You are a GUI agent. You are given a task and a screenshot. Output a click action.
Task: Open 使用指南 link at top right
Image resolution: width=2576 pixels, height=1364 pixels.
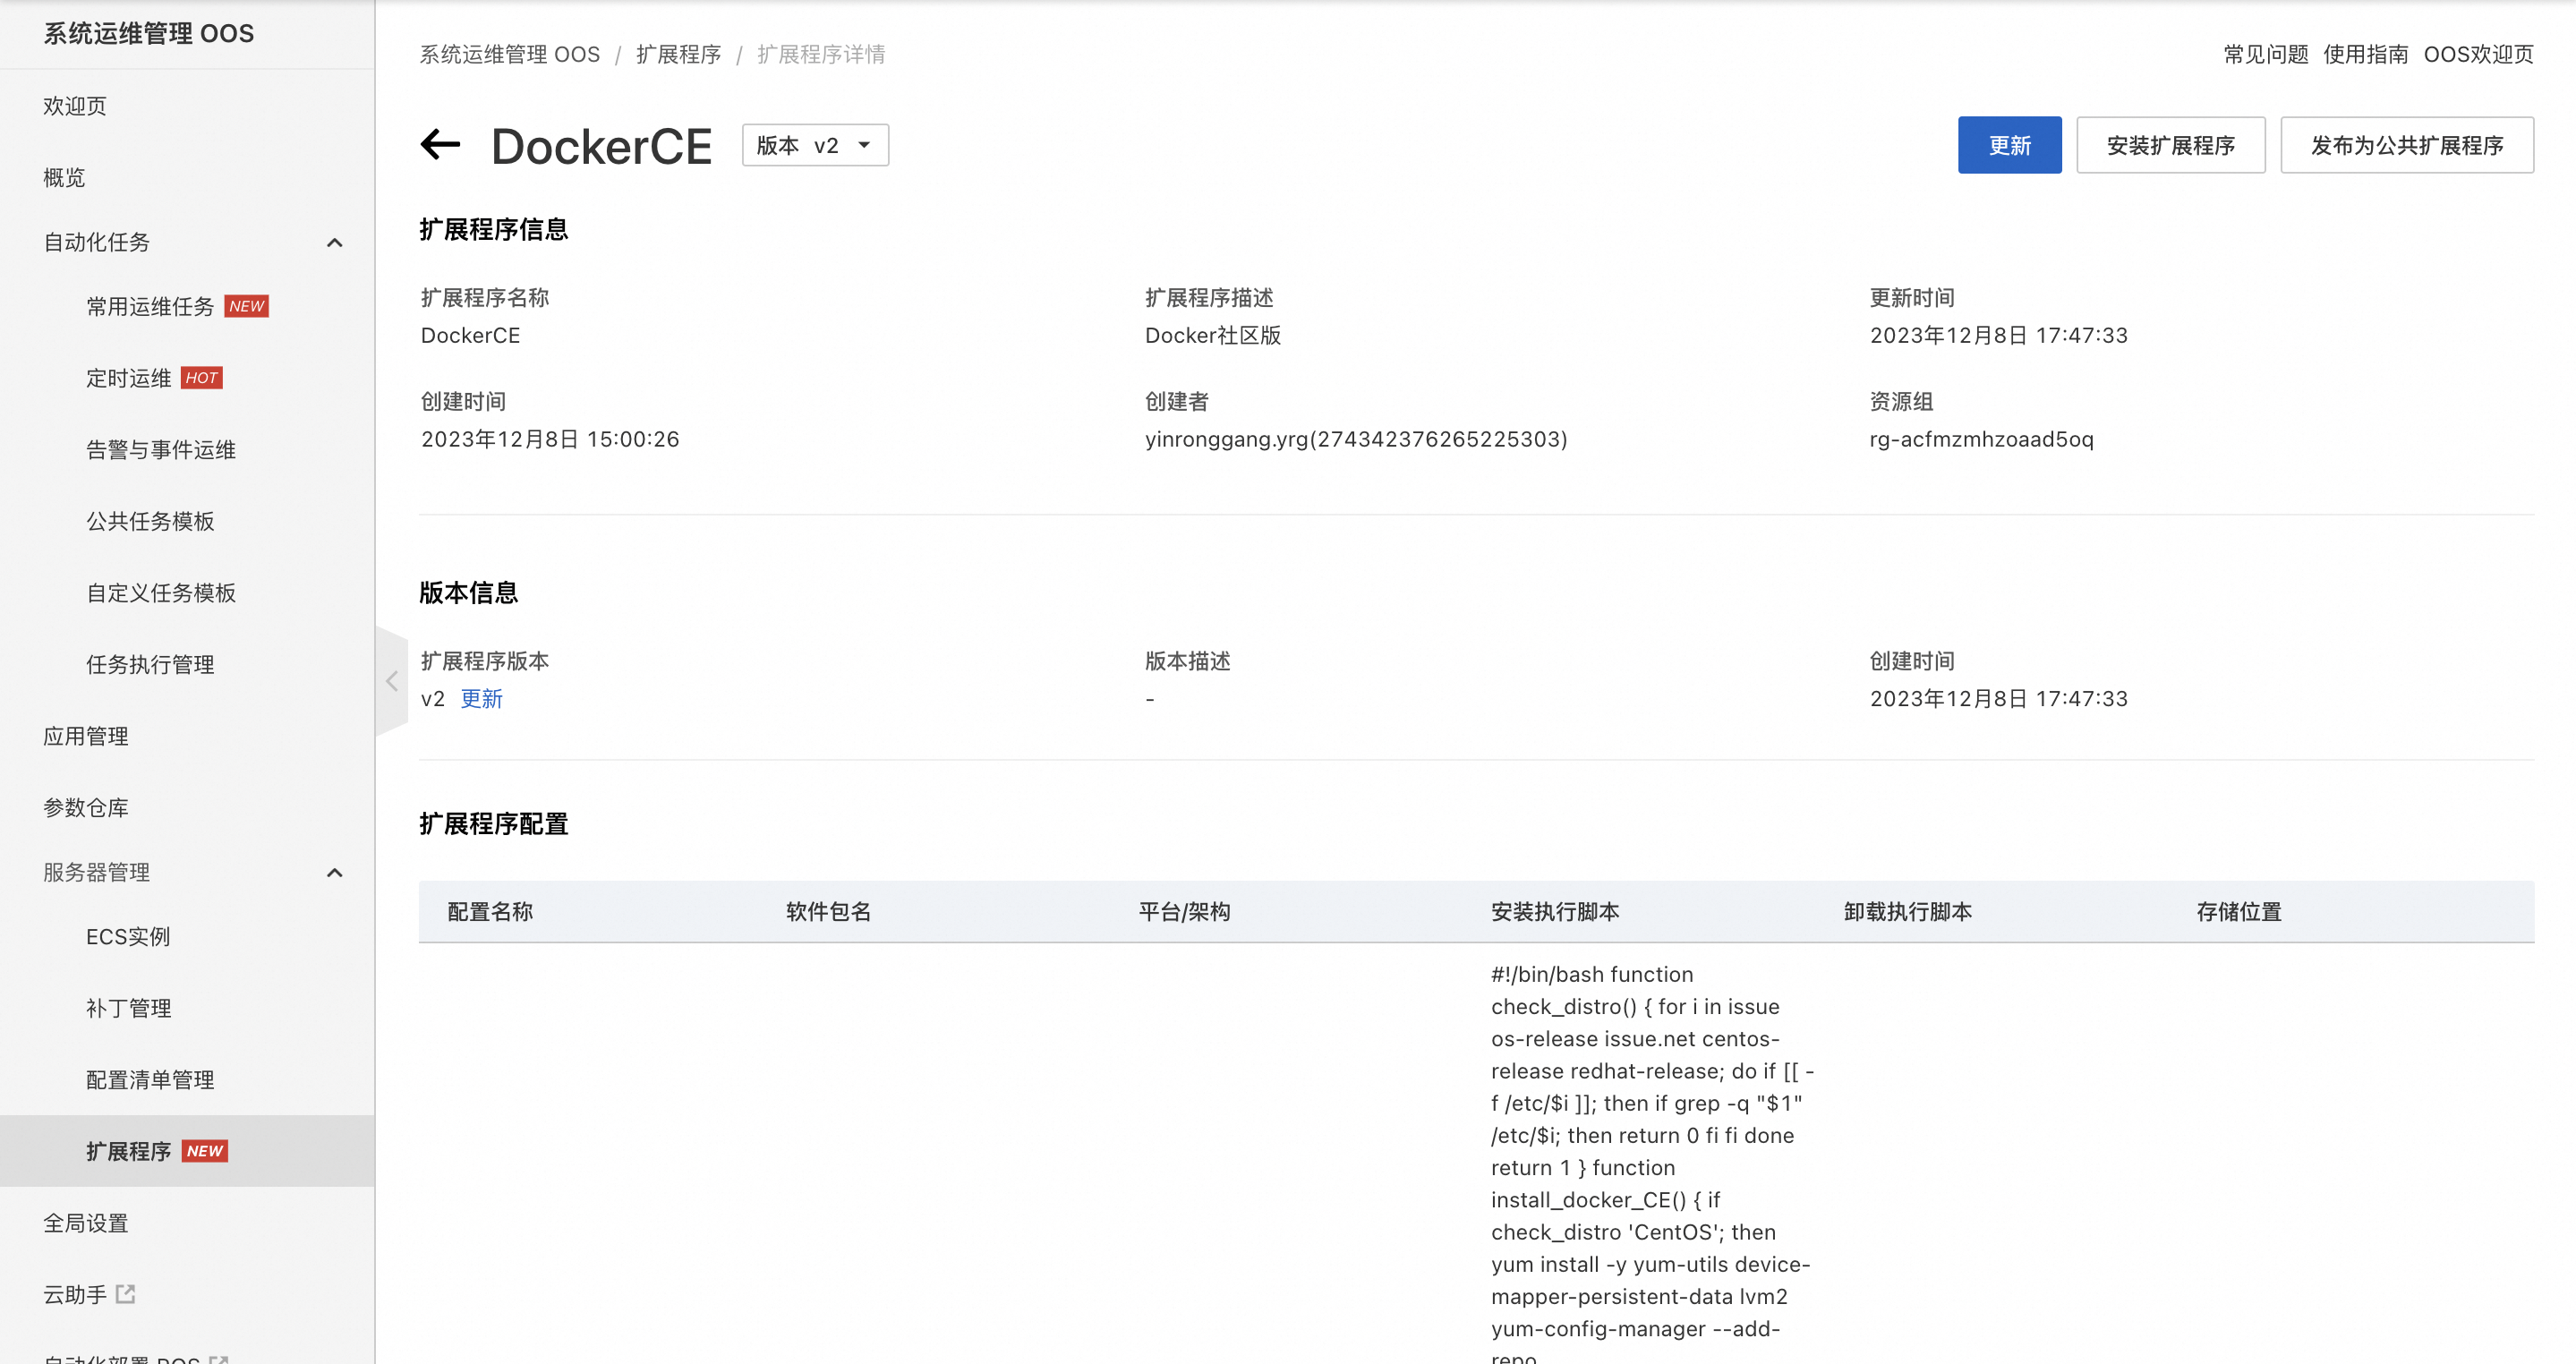pyautogui.click(x=2365, y=54)
